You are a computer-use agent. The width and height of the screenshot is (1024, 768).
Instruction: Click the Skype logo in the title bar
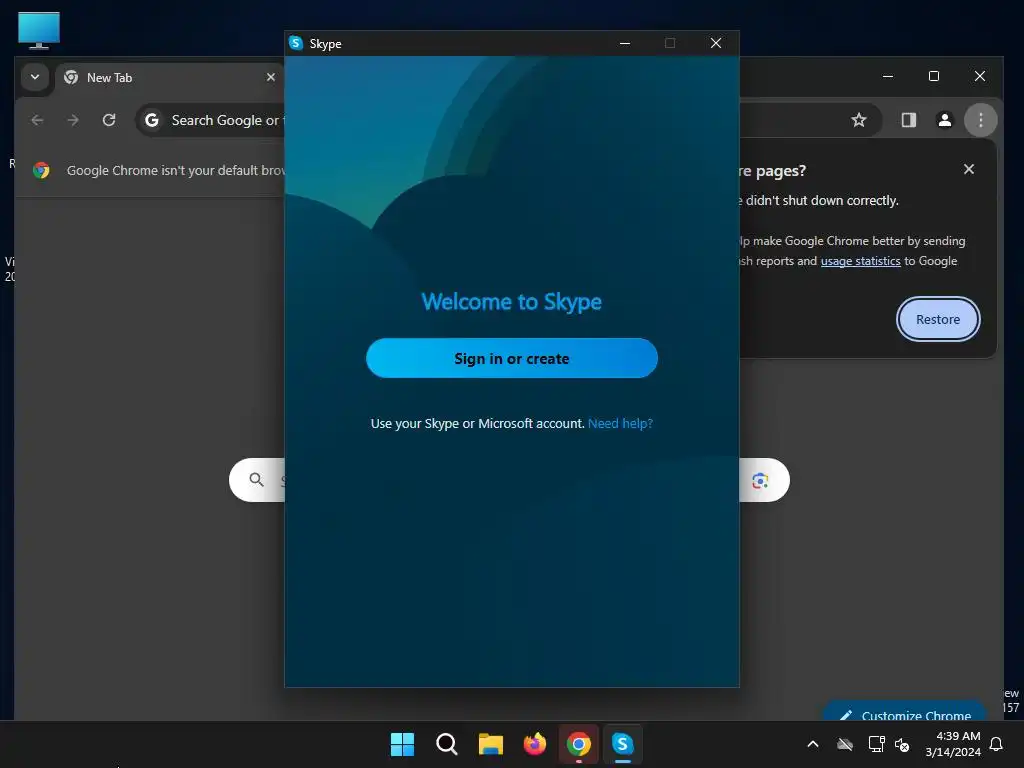pos(296,43)
